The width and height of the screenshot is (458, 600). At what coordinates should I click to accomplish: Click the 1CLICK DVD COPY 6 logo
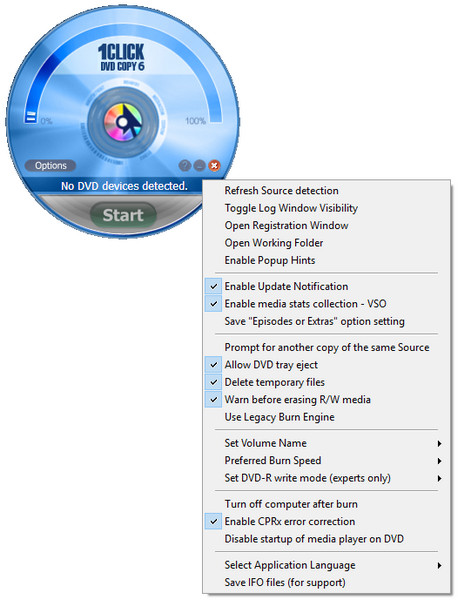[x=122, y=57]
